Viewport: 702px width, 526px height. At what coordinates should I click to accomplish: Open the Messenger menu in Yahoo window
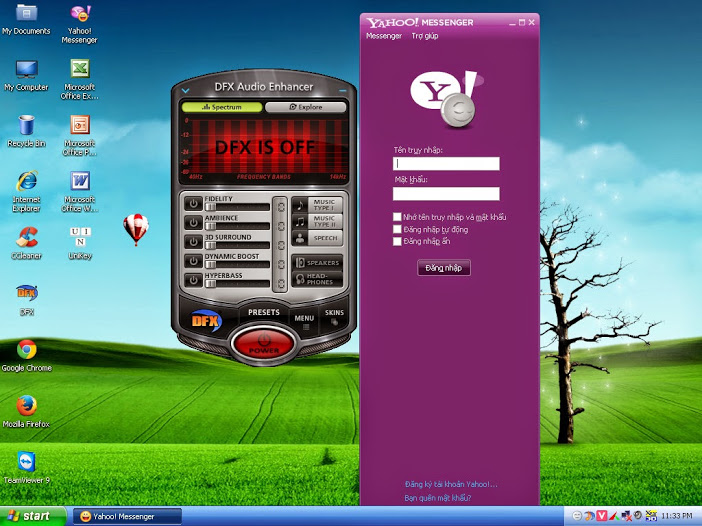tap(384, 36)
